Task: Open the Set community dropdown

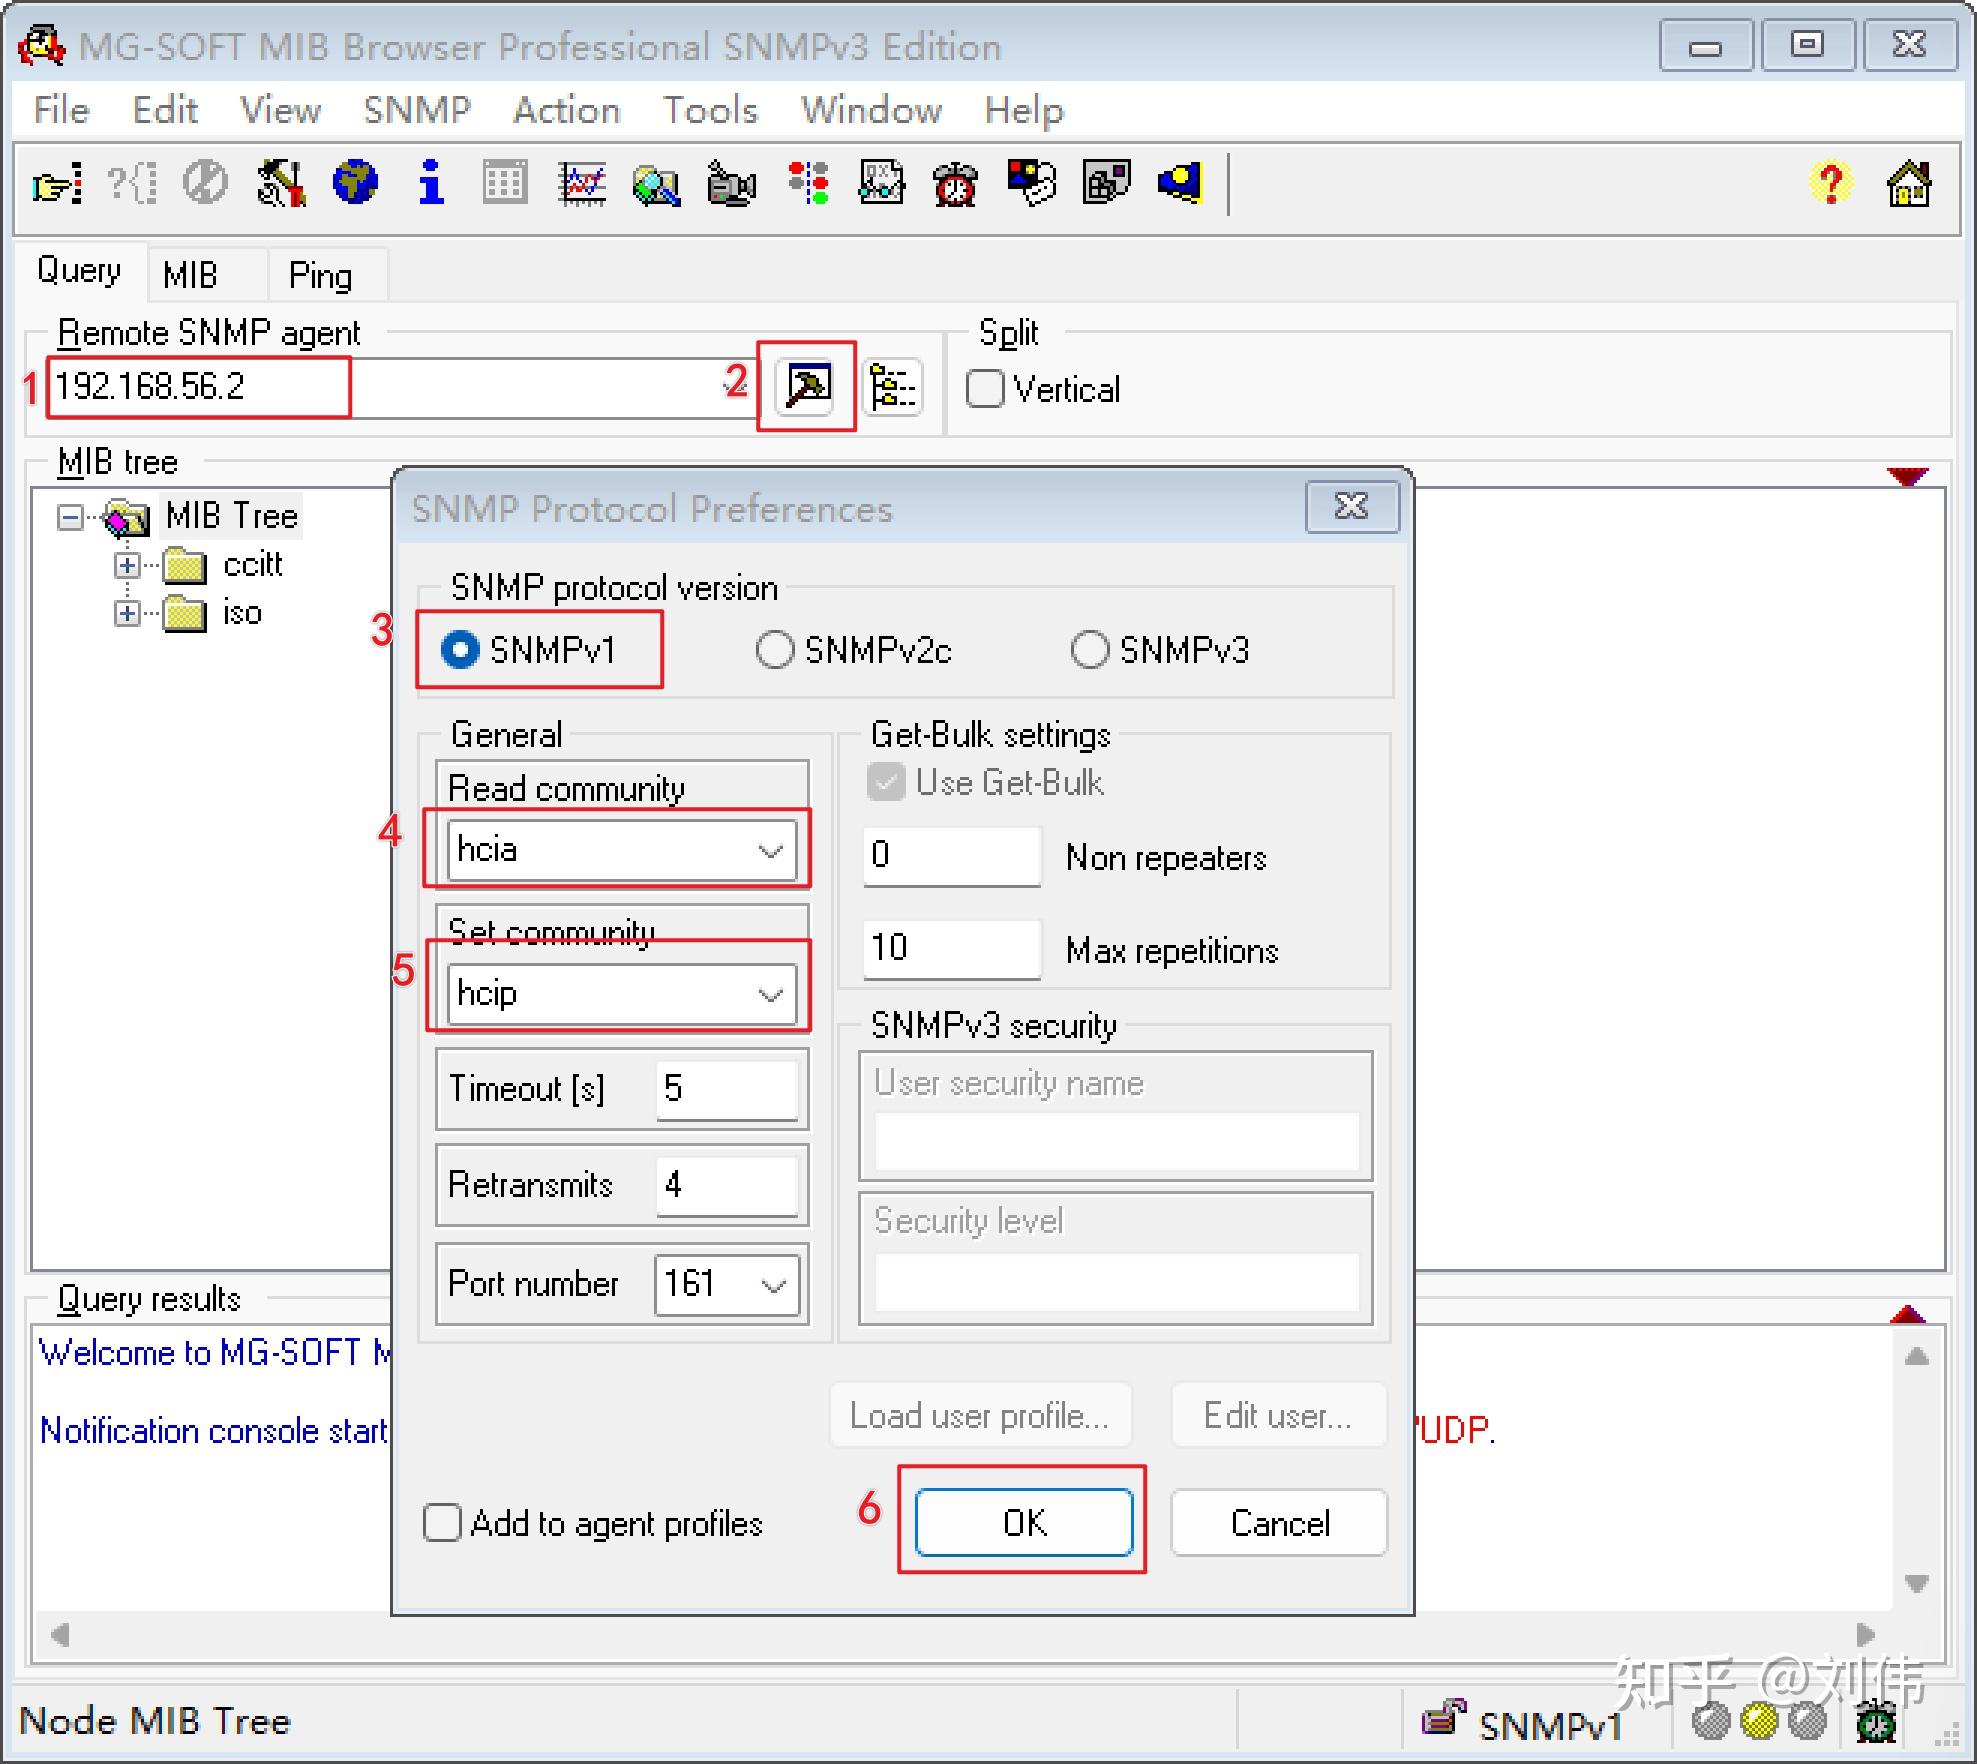Action: 770,995
